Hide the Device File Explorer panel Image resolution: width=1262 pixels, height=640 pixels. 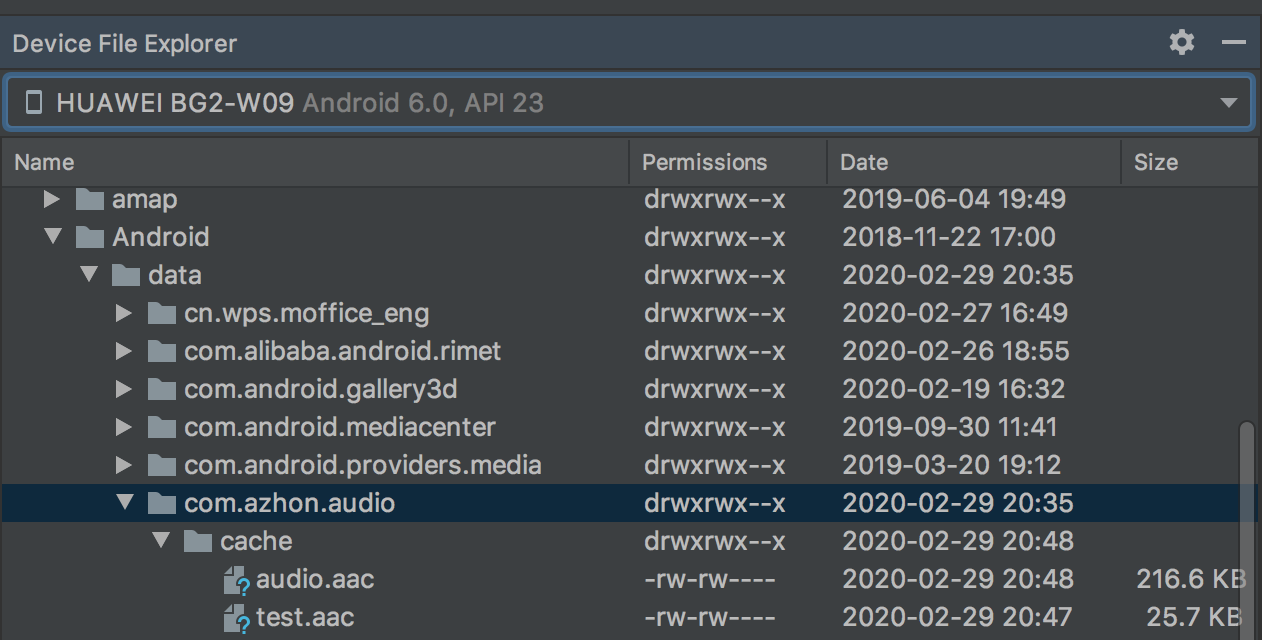pos(1233,42)
